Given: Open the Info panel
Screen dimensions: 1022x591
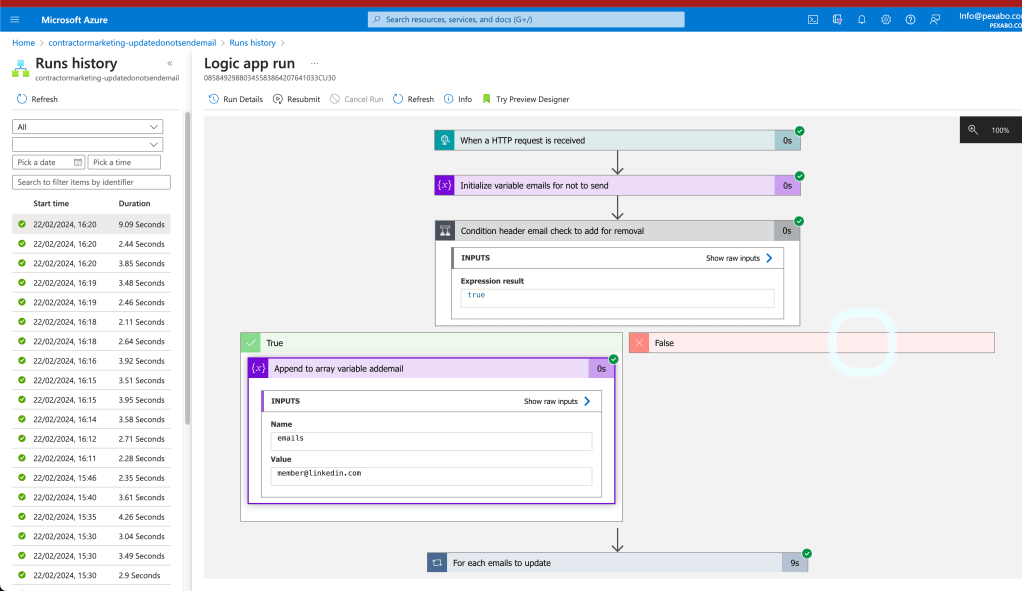Looking at the screenshot, I should click(458, 99).
